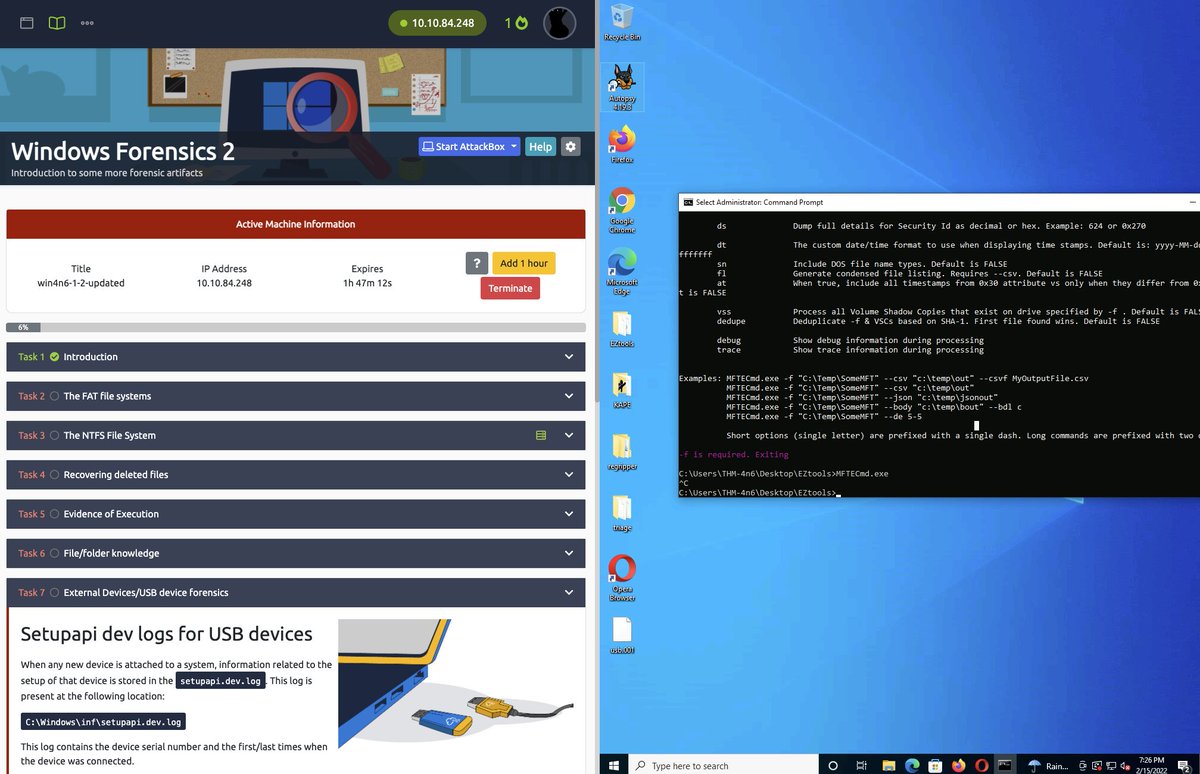Open the Task 3 notes icon
The height and width of the screenshot is (774, 1200).
(541, 435)
